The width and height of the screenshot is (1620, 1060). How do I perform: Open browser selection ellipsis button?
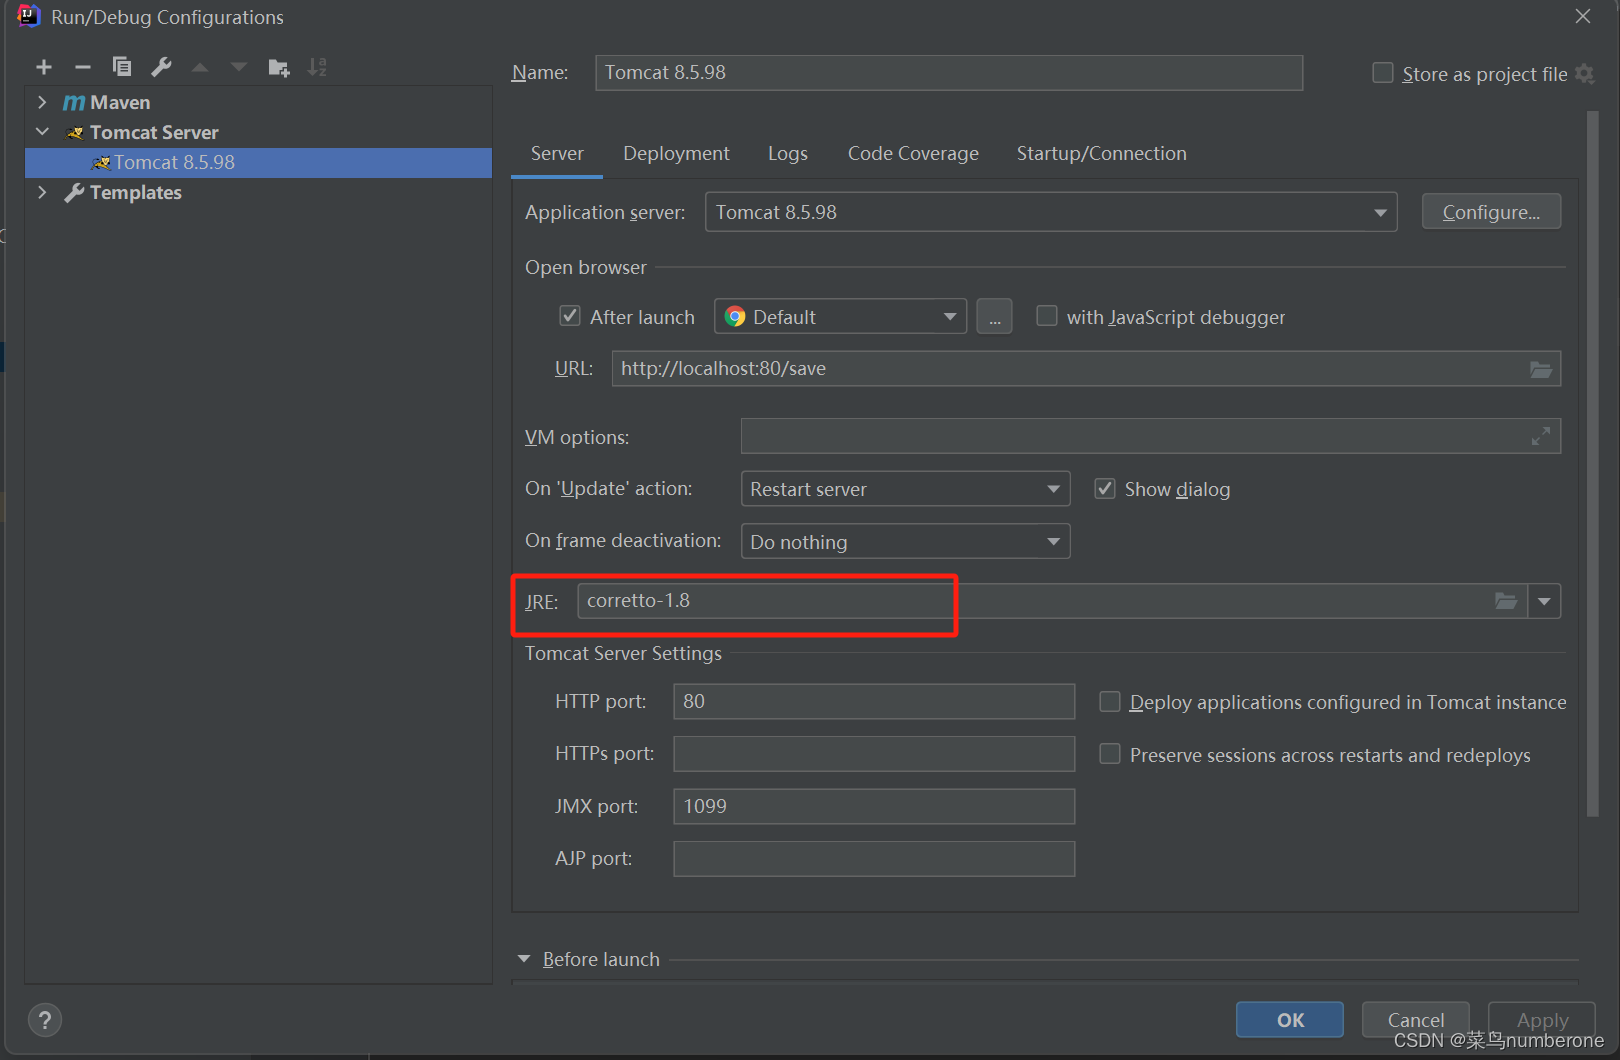click(x=994, y=317)
